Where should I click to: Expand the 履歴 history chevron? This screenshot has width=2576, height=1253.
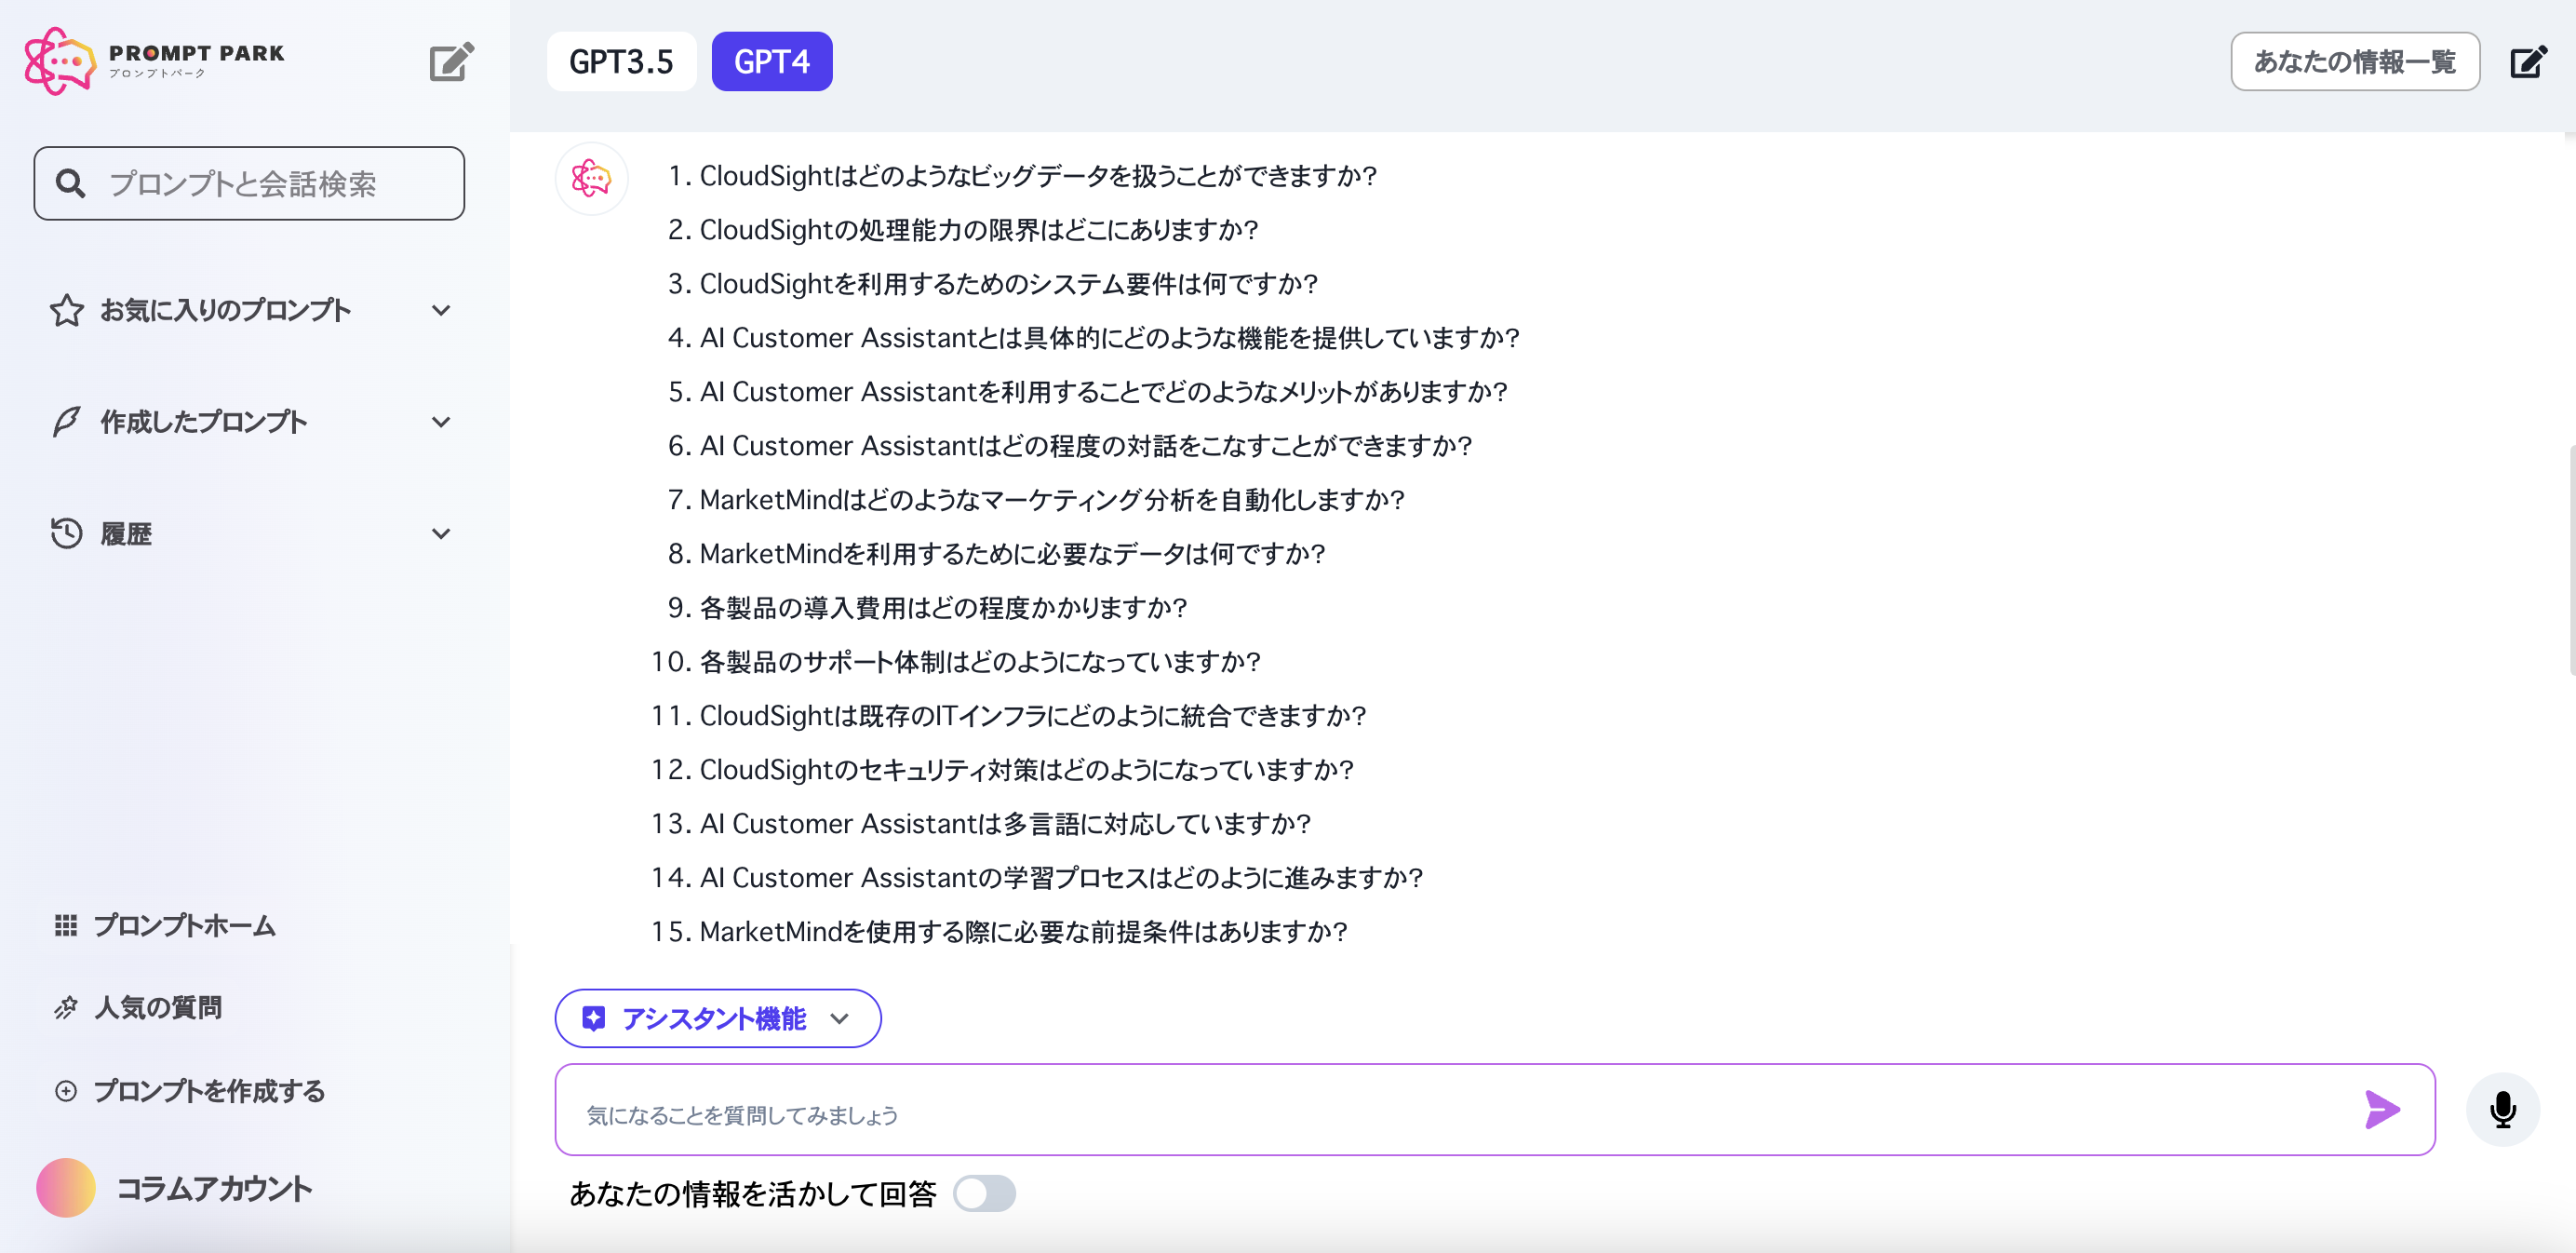[441, 533]
